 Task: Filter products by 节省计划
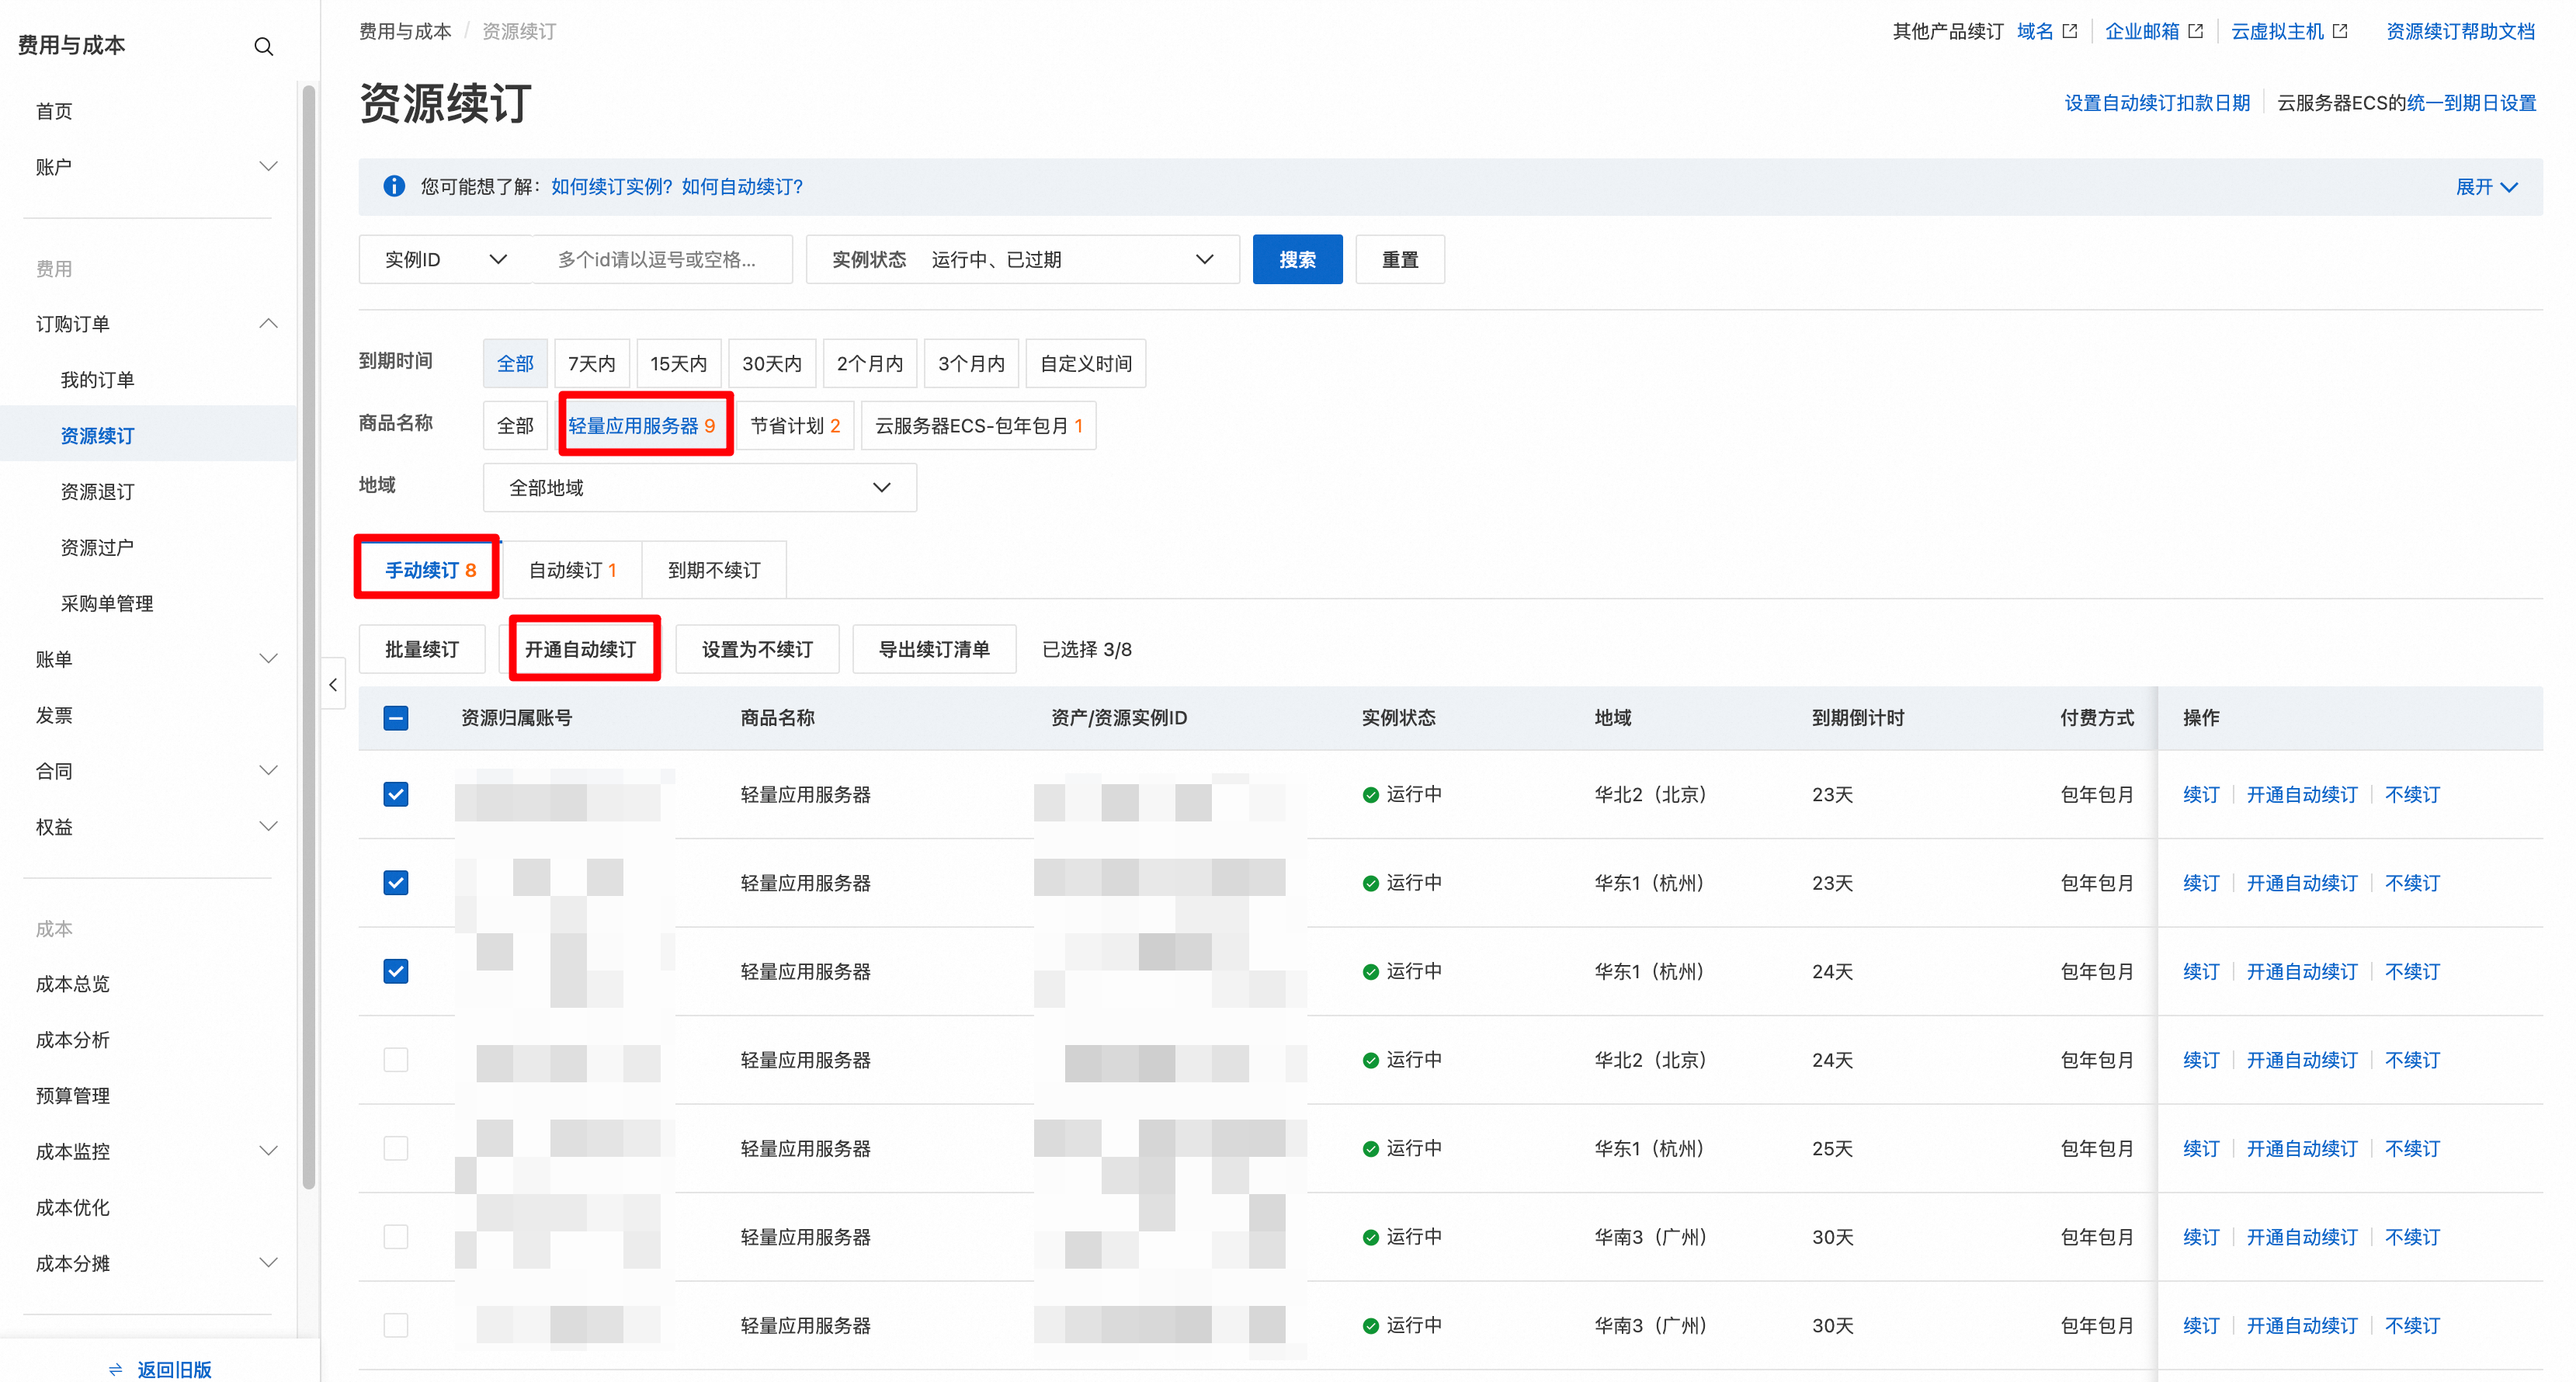(x=795, y=425)
